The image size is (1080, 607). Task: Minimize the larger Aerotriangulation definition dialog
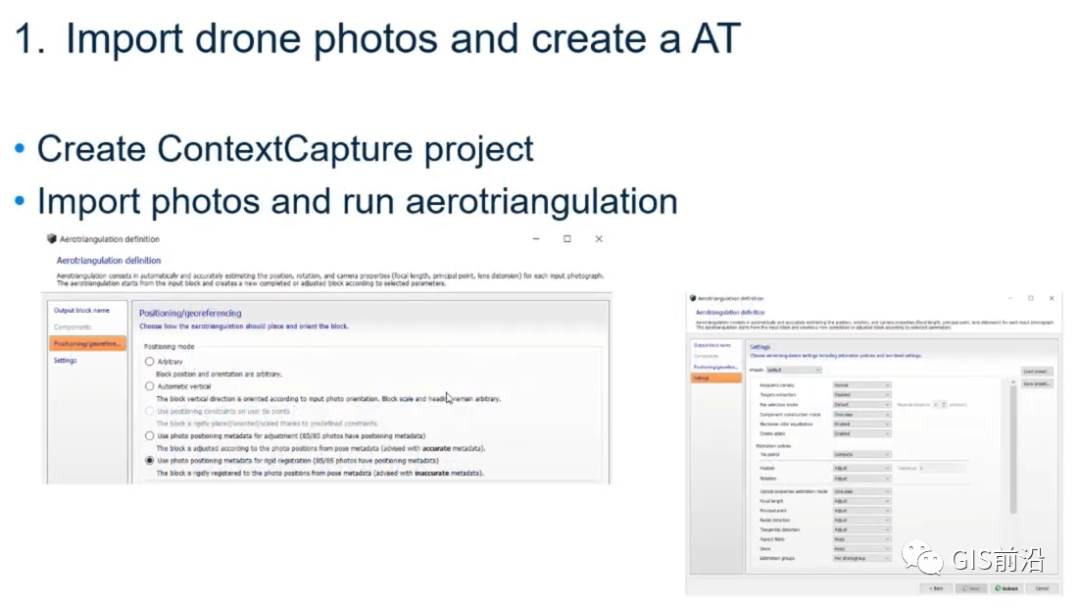536,238
